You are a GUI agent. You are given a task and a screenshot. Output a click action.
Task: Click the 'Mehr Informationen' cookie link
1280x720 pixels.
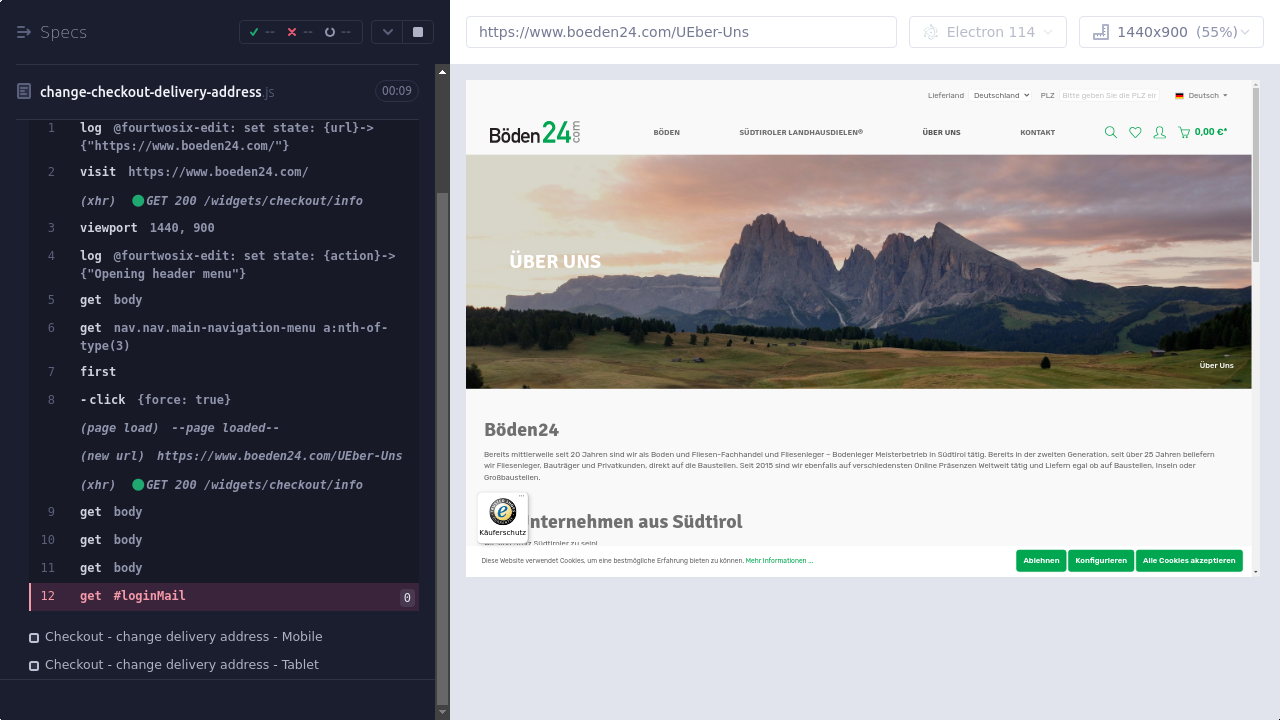point(779,561)
